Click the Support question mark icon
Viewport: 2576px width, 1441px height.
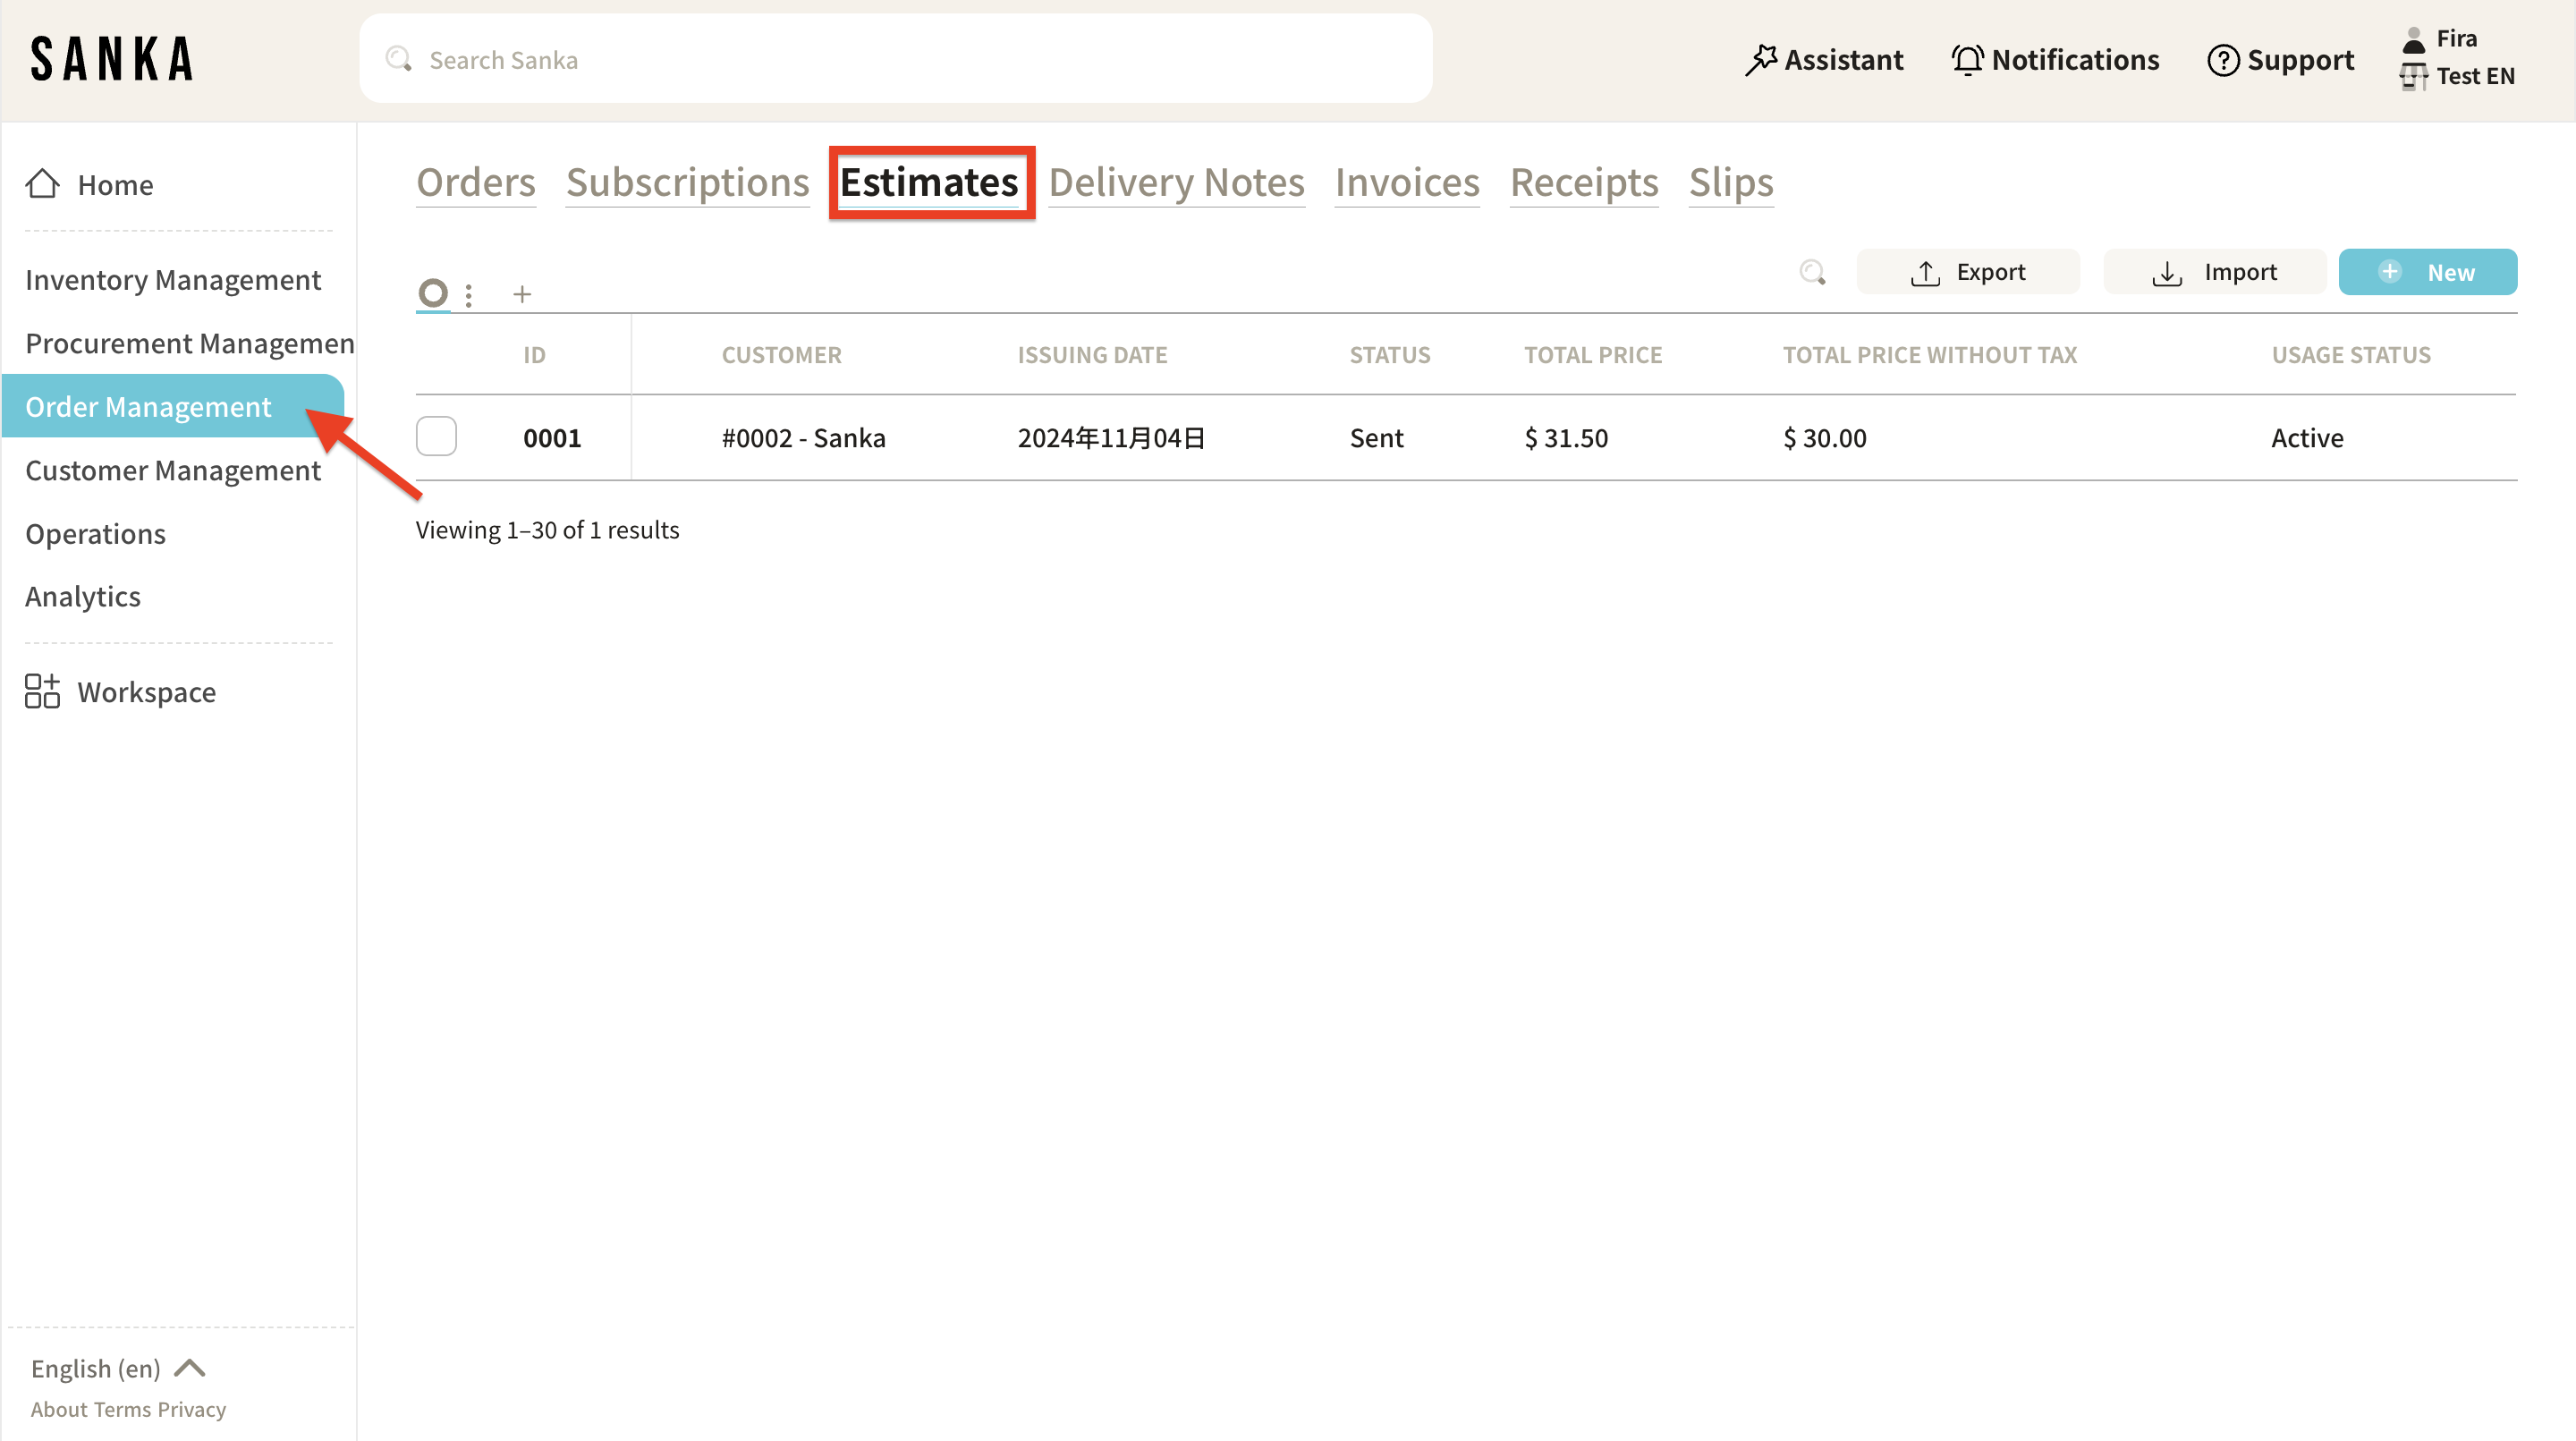pyautogui.click(x=2222, y=60)
